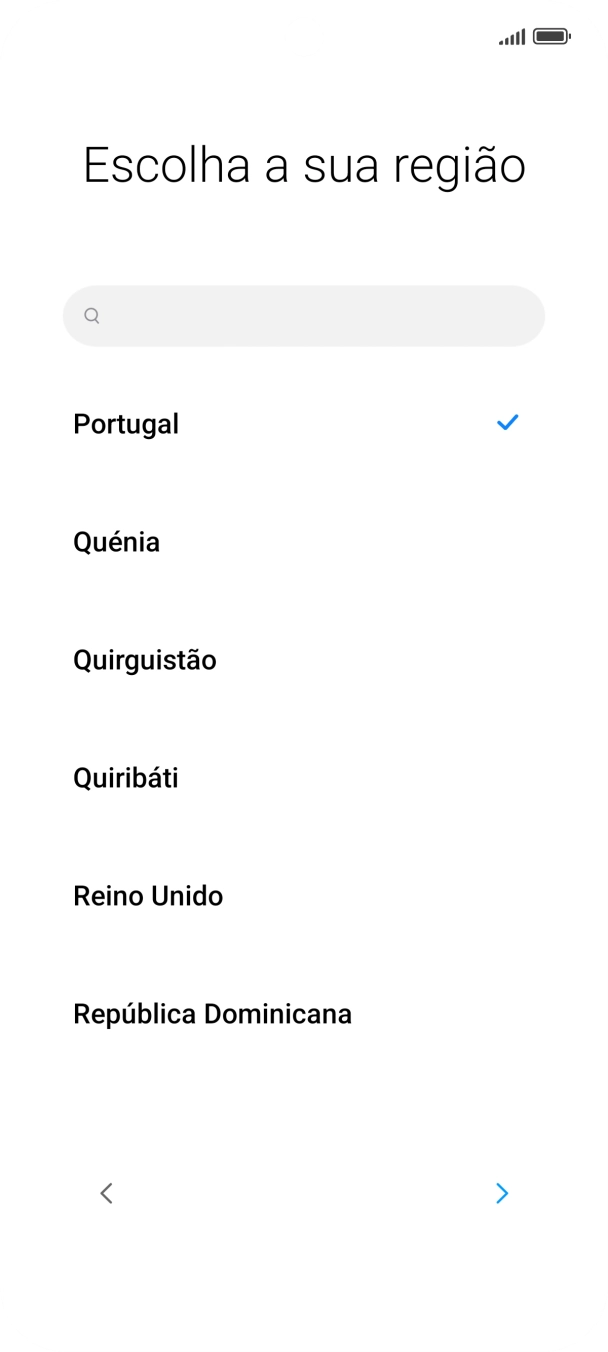The width and height of the screenshot is (608, 1352).
Task: Select Portugal as your region
Action: coord(126,424)
